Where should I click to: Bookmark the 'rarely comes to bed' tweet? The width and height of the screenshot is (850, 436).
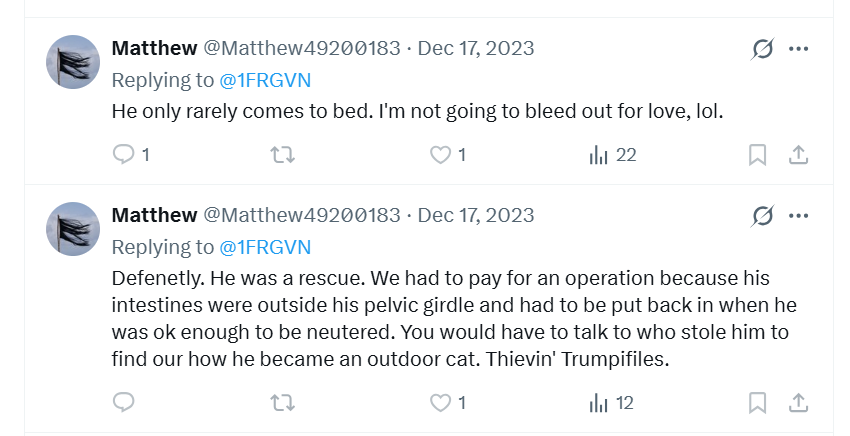[x=757, y=155]
